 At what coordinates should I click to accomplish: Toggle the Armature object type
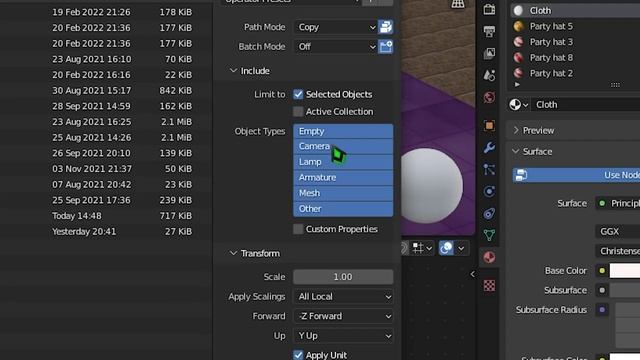(343, 178)
